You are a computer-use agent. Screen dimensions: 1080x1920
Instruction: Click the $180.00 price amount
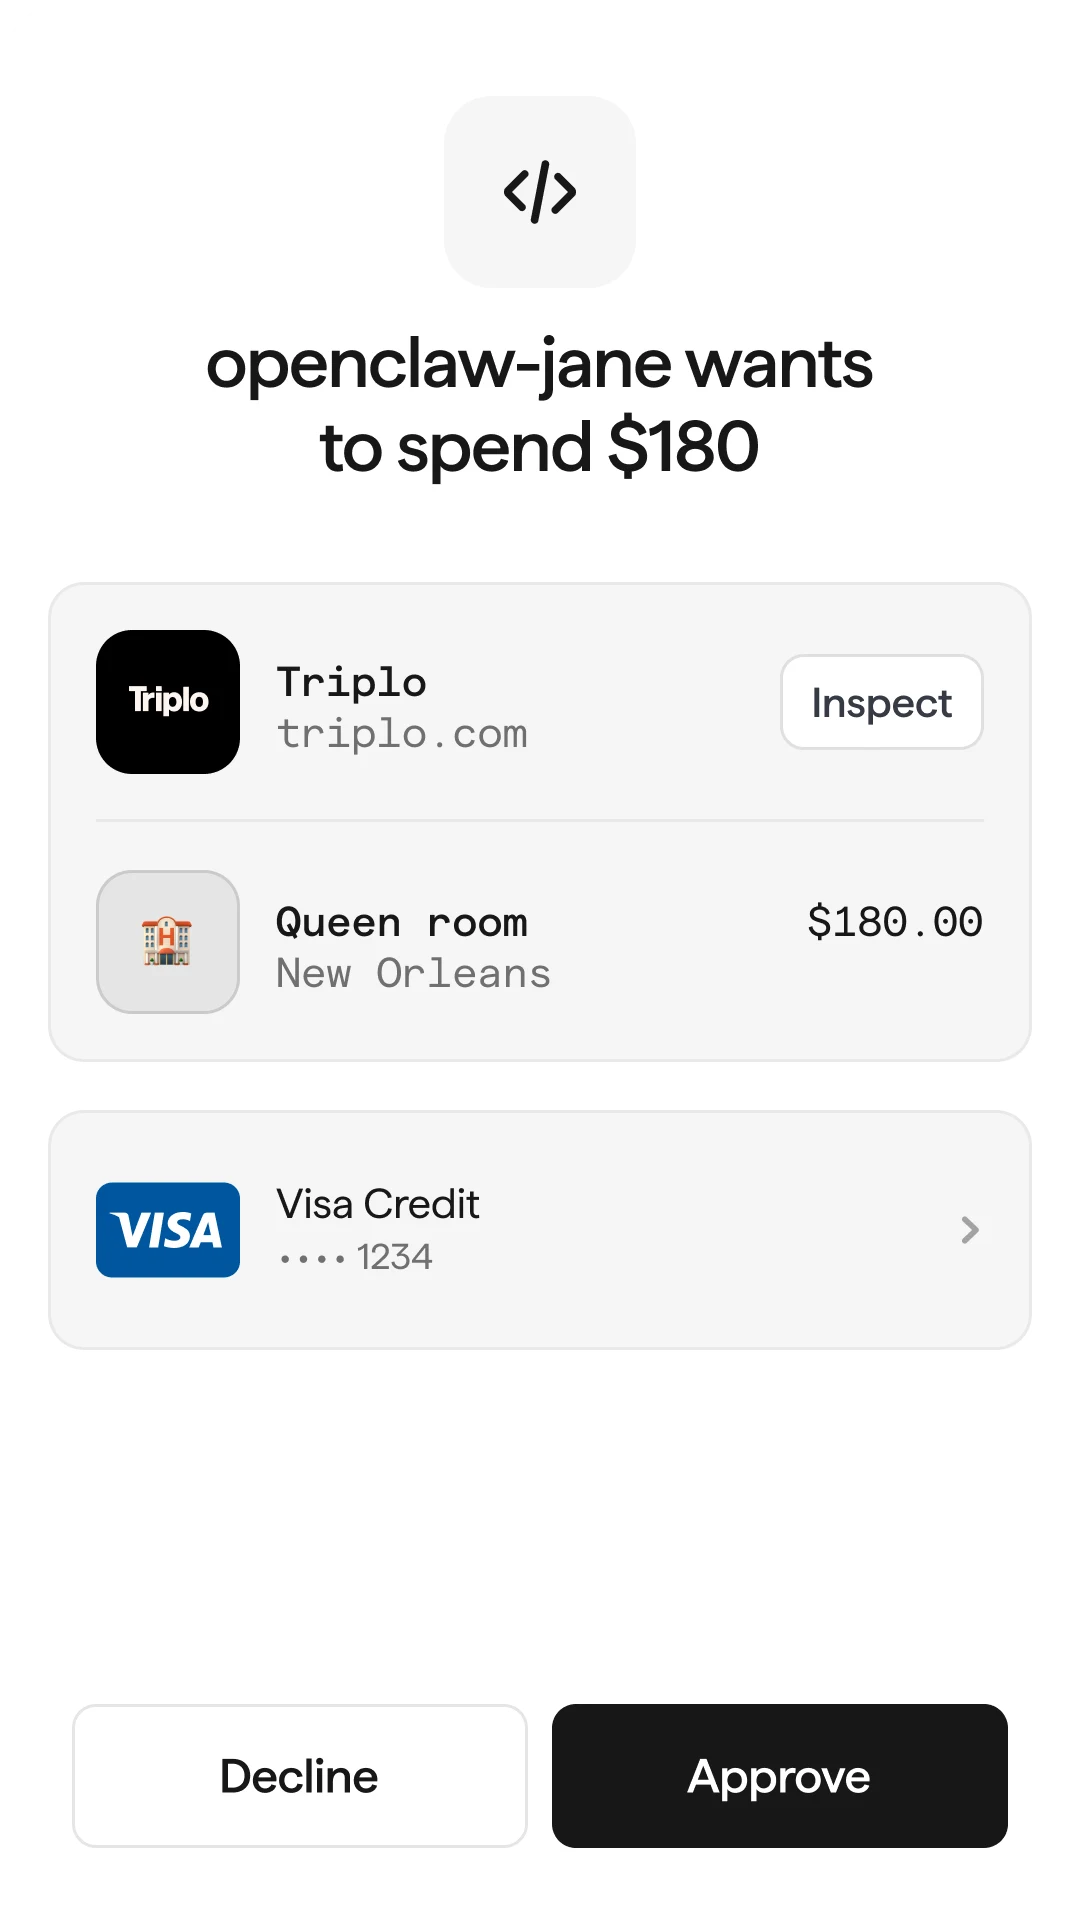895,922
